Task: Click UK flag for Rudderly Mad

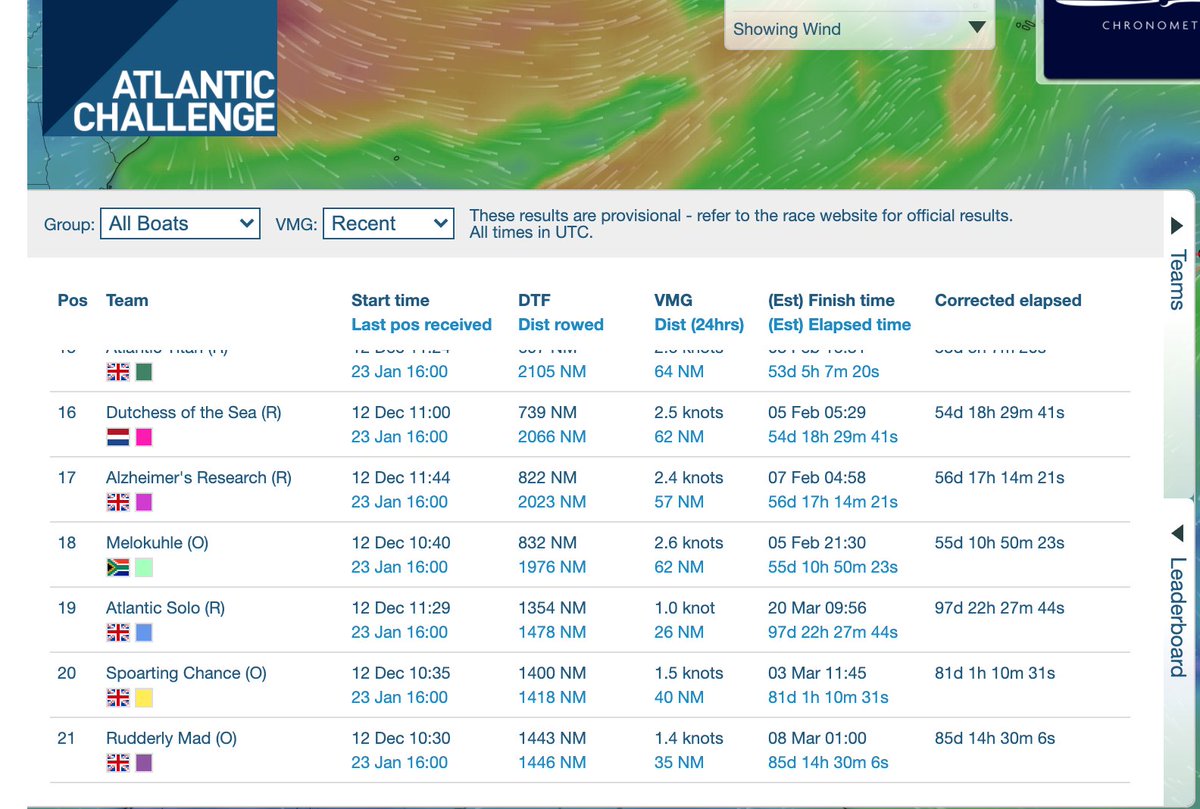Action: (118, 762)
